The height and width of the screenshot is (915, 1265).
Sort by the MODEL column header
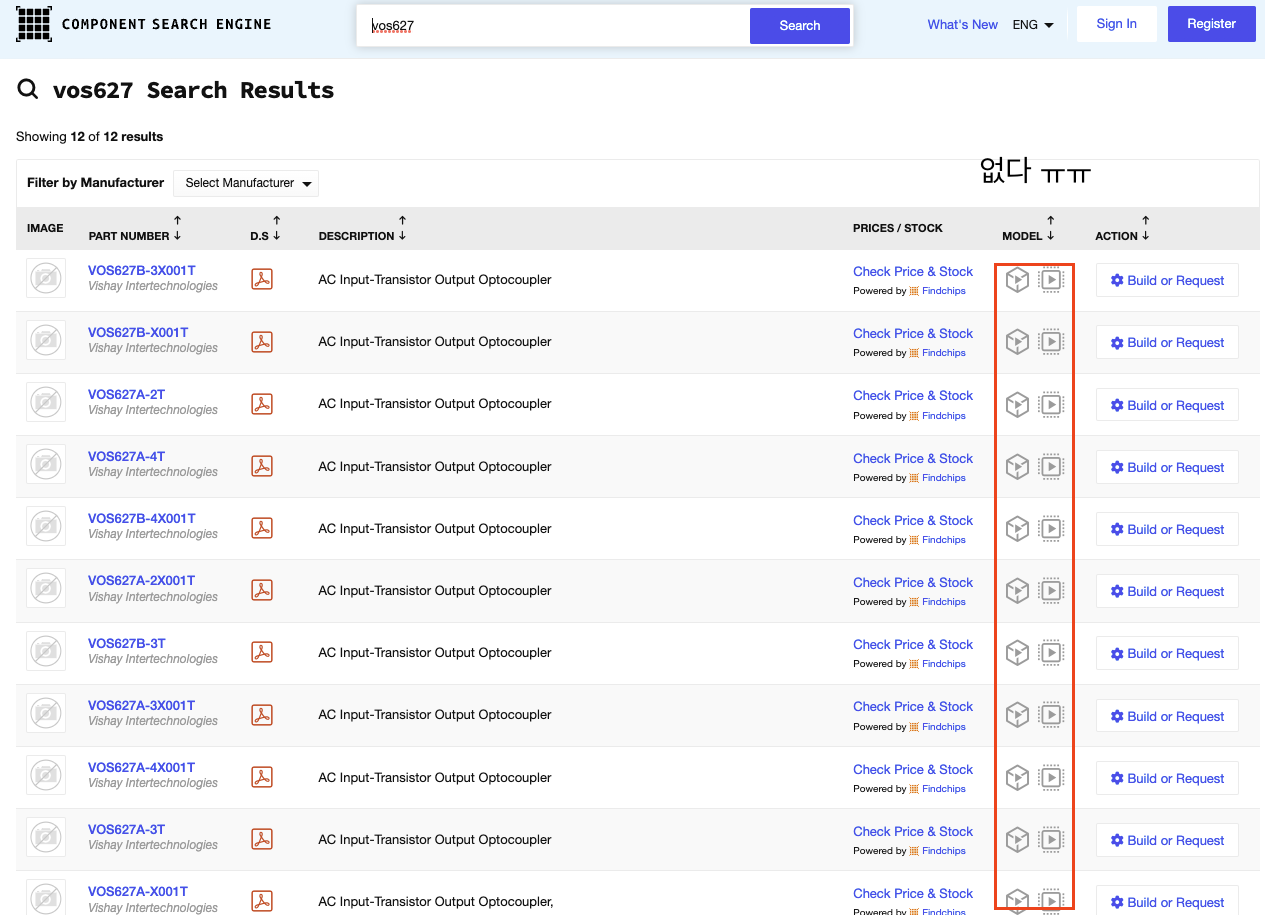1028,228
